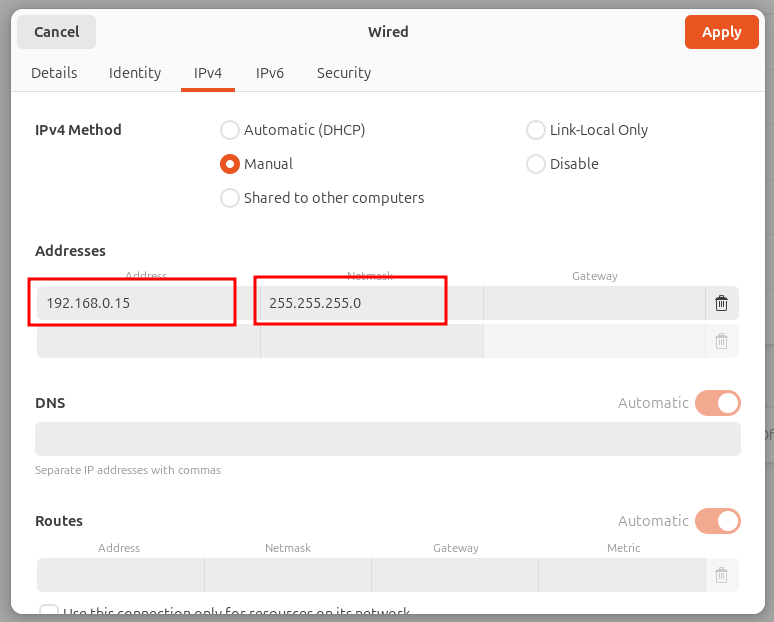The height and width of the screenshot is (622, 774).
Task: Click the DNS servers input field
Action: click(x=388, y=439)
